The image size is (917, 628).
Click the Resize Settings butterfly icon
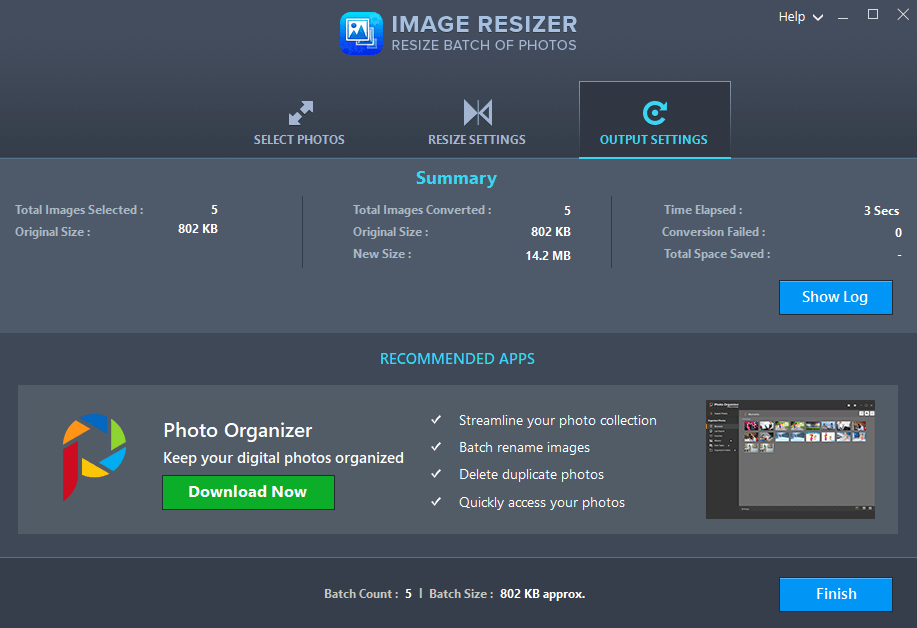(475, 112)
